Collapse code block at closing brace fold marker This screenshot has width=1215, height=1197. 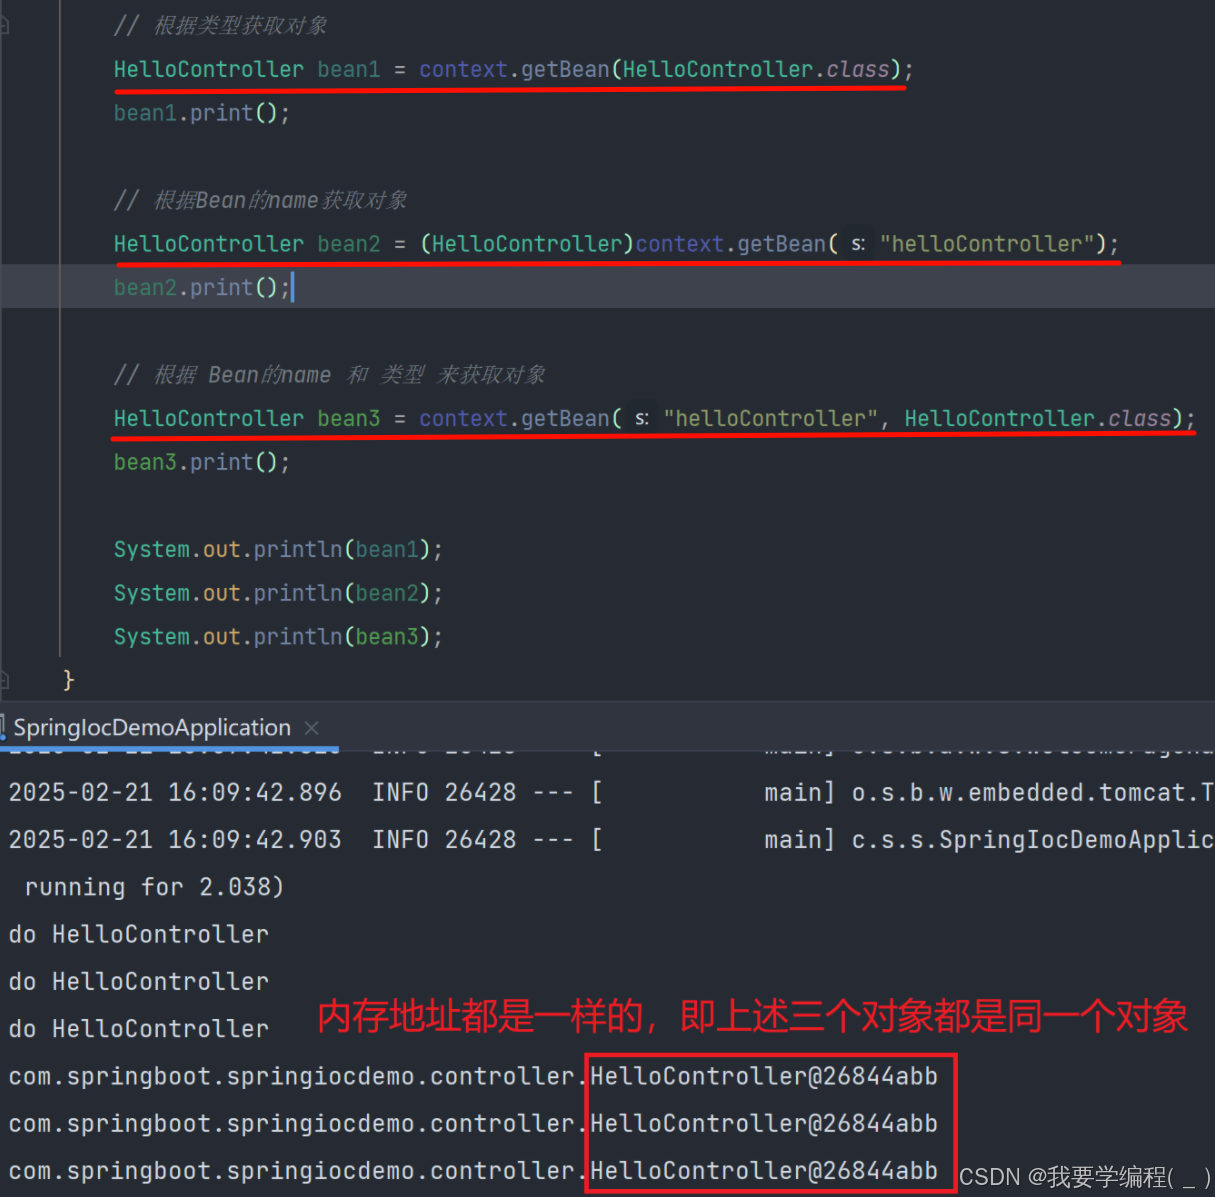(4, 680)
